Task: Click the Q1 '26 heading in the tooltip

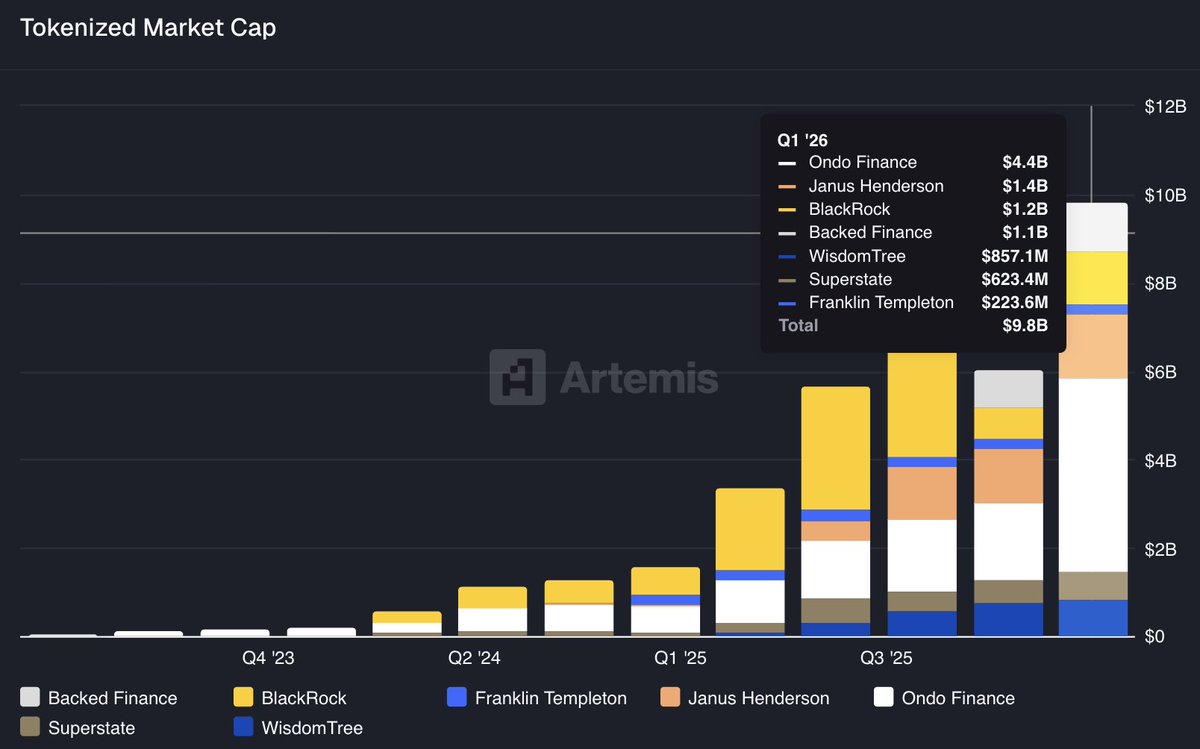Action: tap(802, 140)
